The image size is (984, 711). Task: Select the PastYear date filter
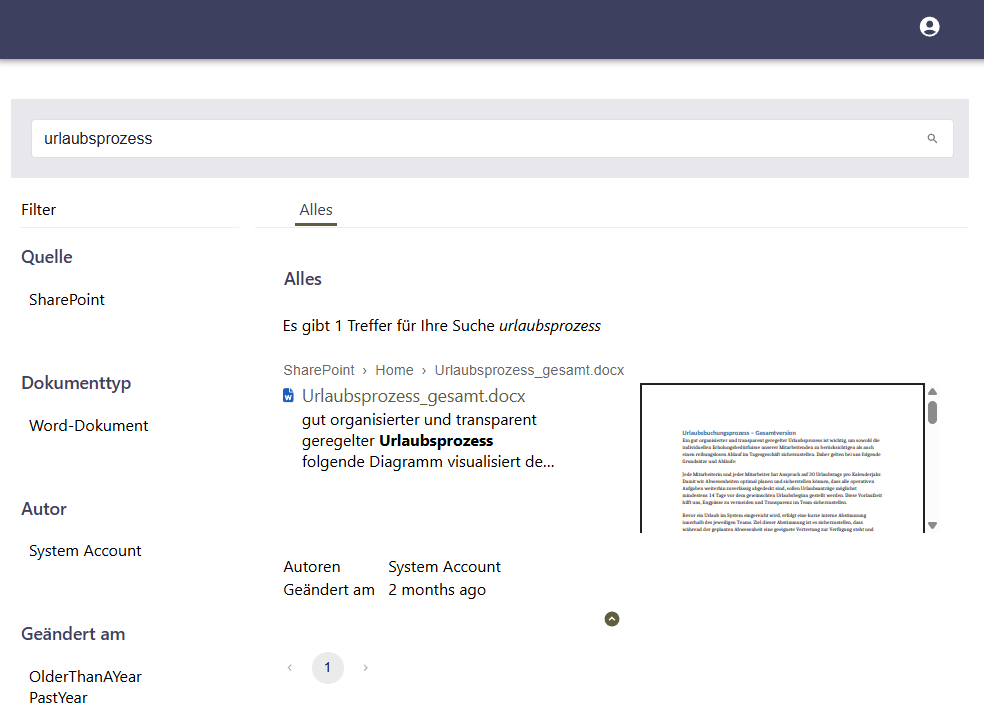click(58, 697)
